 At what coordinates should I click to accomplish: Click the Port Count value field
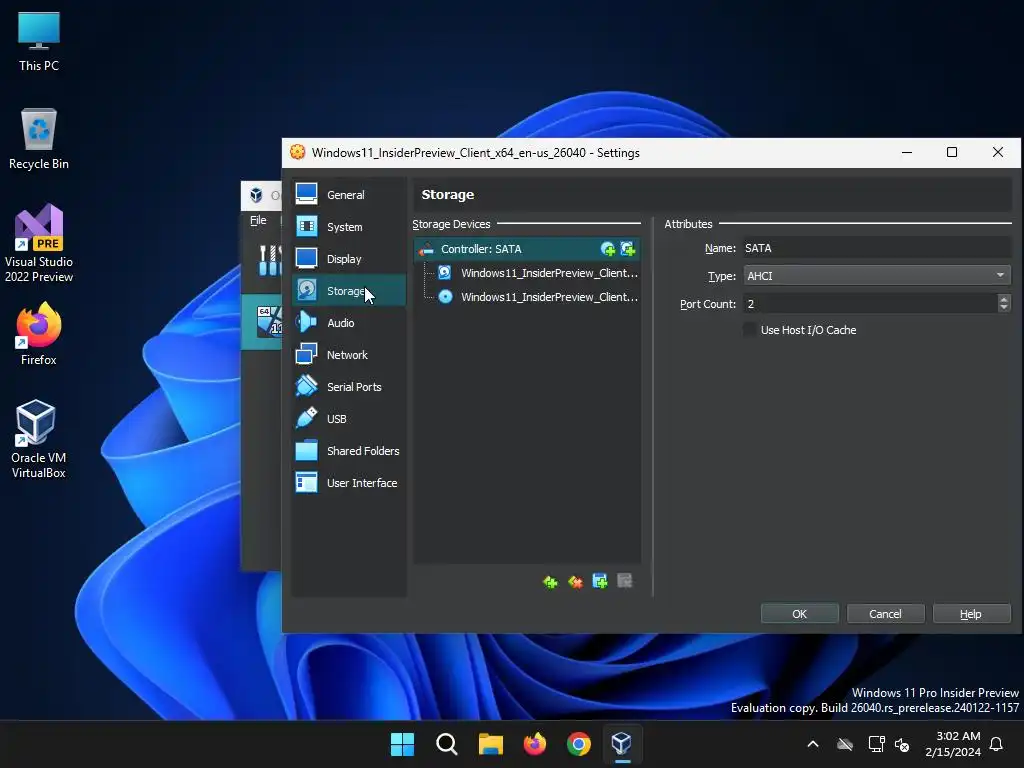pos(871,304)
